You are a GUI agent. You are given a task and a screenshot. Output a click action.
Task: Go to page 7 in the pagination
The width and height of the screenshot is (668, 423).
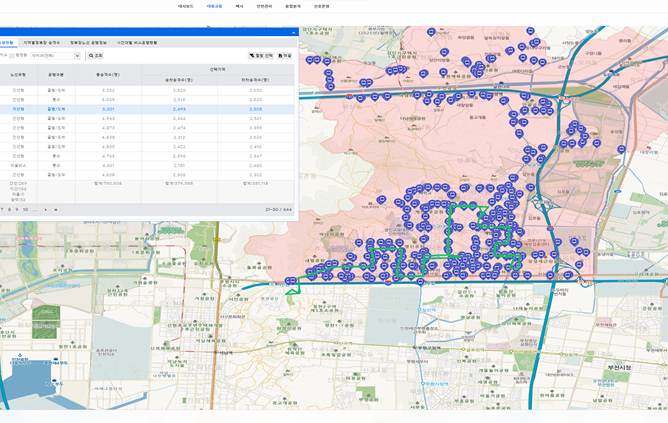[2, 210]
